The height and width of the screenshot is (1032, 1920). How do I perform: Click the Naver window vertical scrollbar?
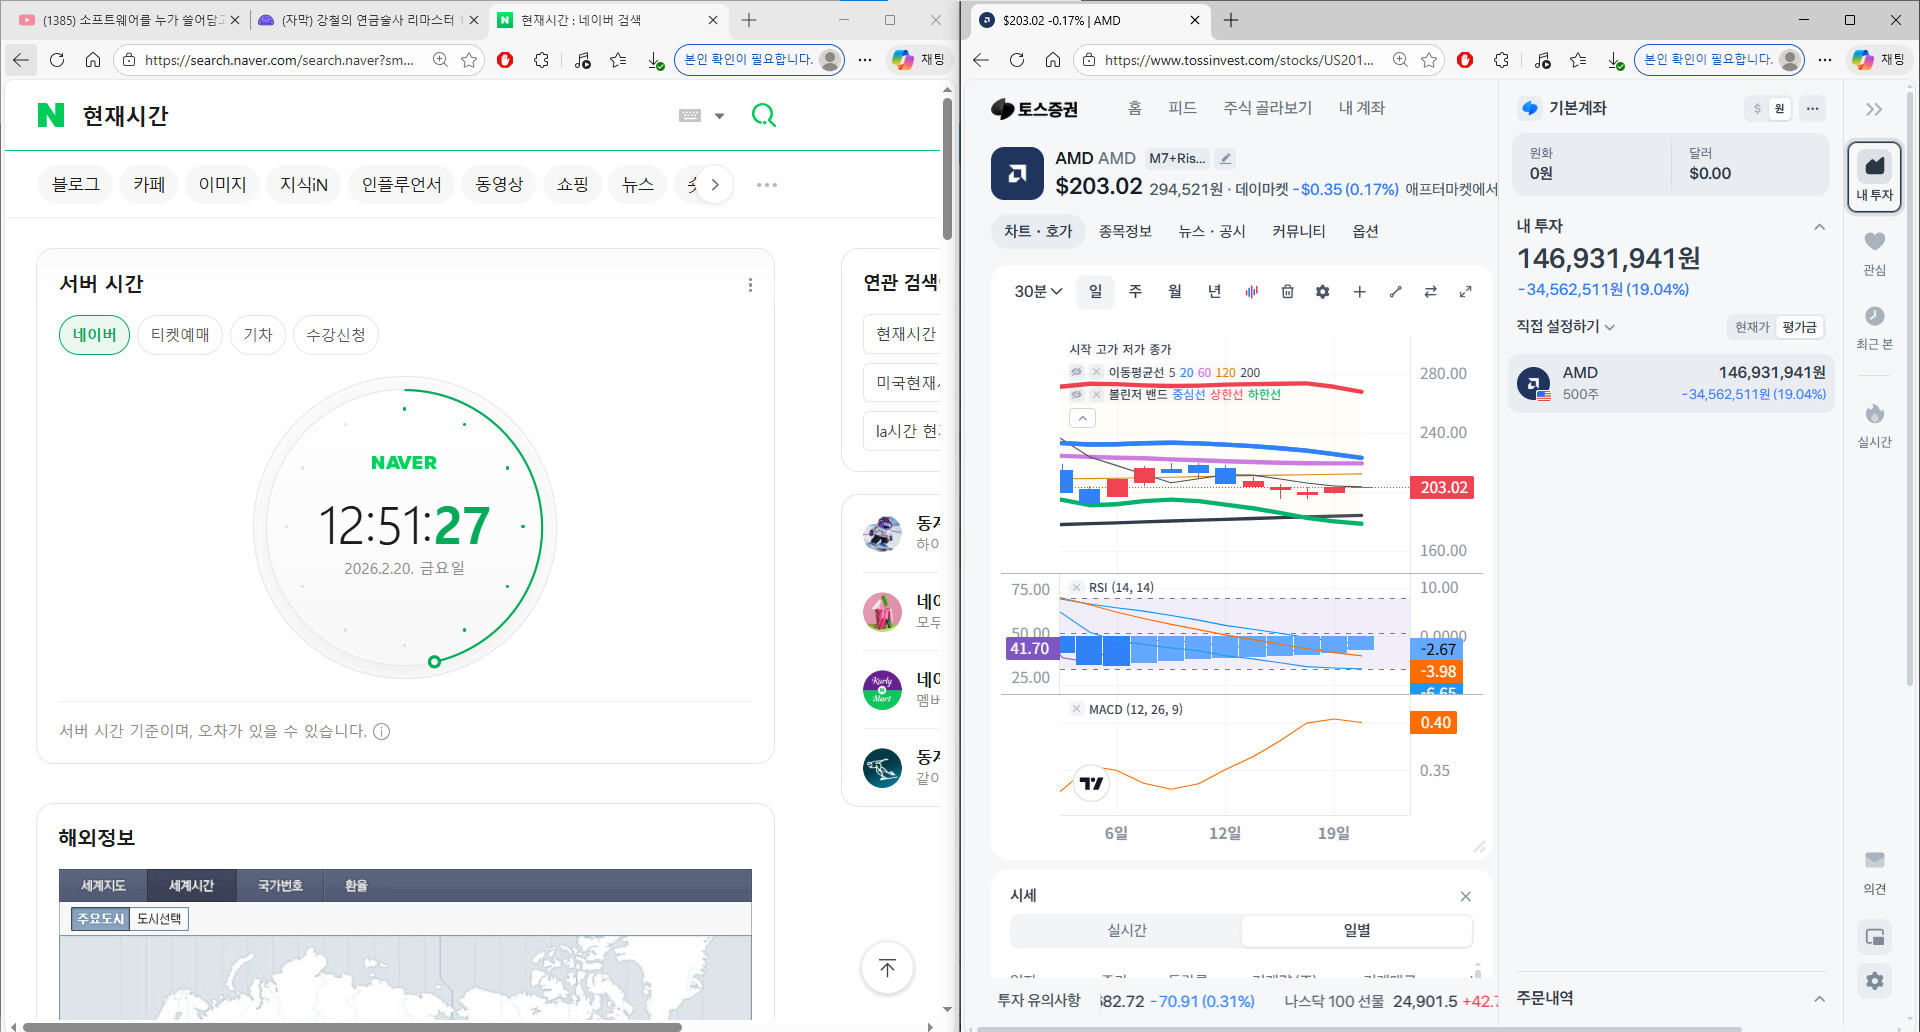click(x=947, y=170)
